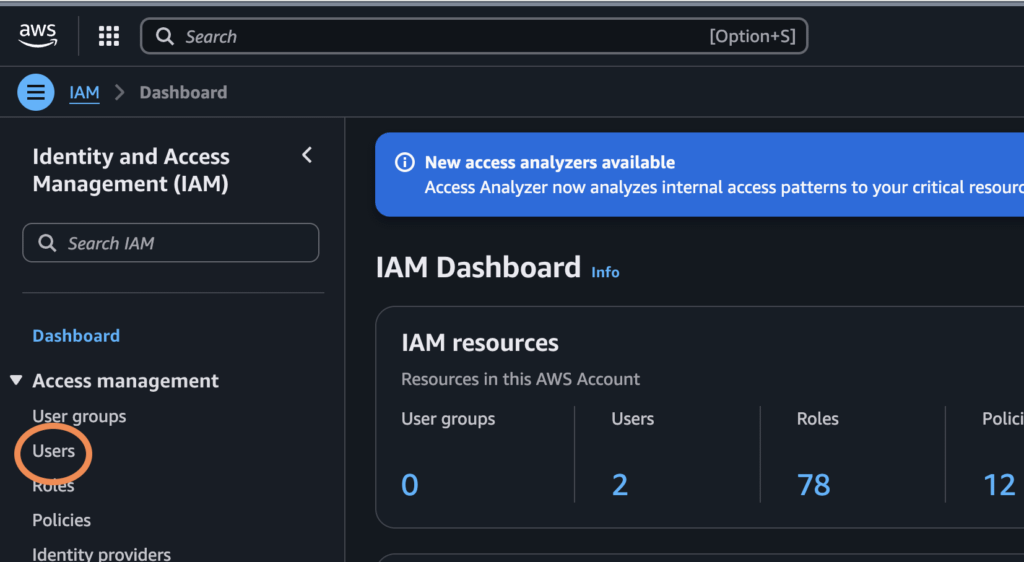Image resolution: width=1024 pixels, height=562 pixels.
Task: Open User groups in the sidebar
Action: pos(79,416)
